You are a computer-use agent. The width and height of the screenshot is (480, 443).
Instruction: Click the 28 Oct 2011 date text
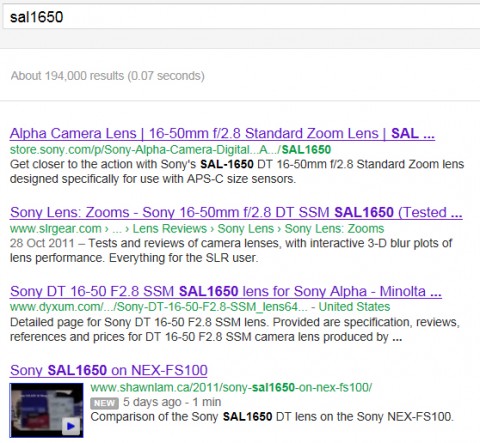(x=42, y=243)
